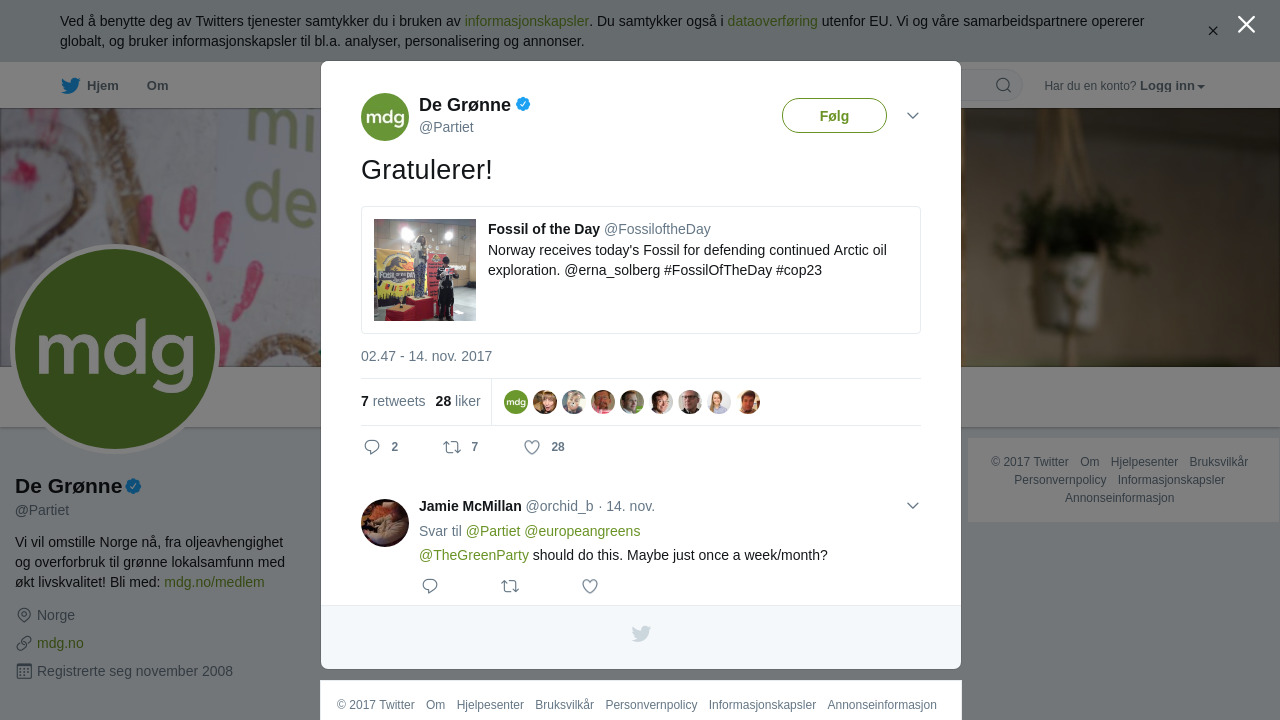The height and width of the screenshot is (720, 1280).
Task: Open the chevron menu next to Følg
Action: point(913,116)
